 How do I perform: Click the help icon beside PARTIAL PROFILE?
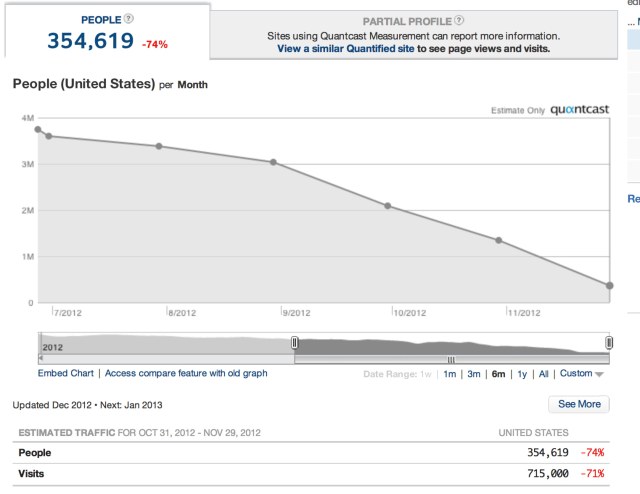point(459,20)
